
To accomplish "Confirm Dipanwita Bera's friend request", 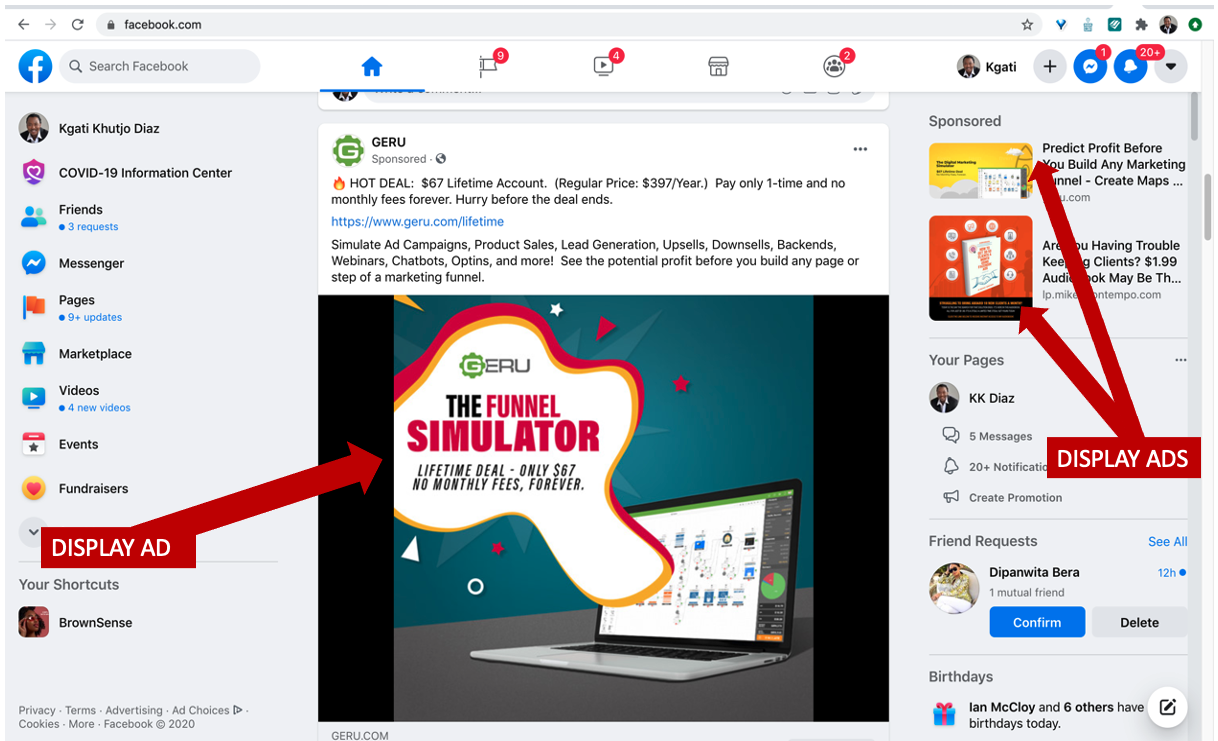I will pos(1037,621).
